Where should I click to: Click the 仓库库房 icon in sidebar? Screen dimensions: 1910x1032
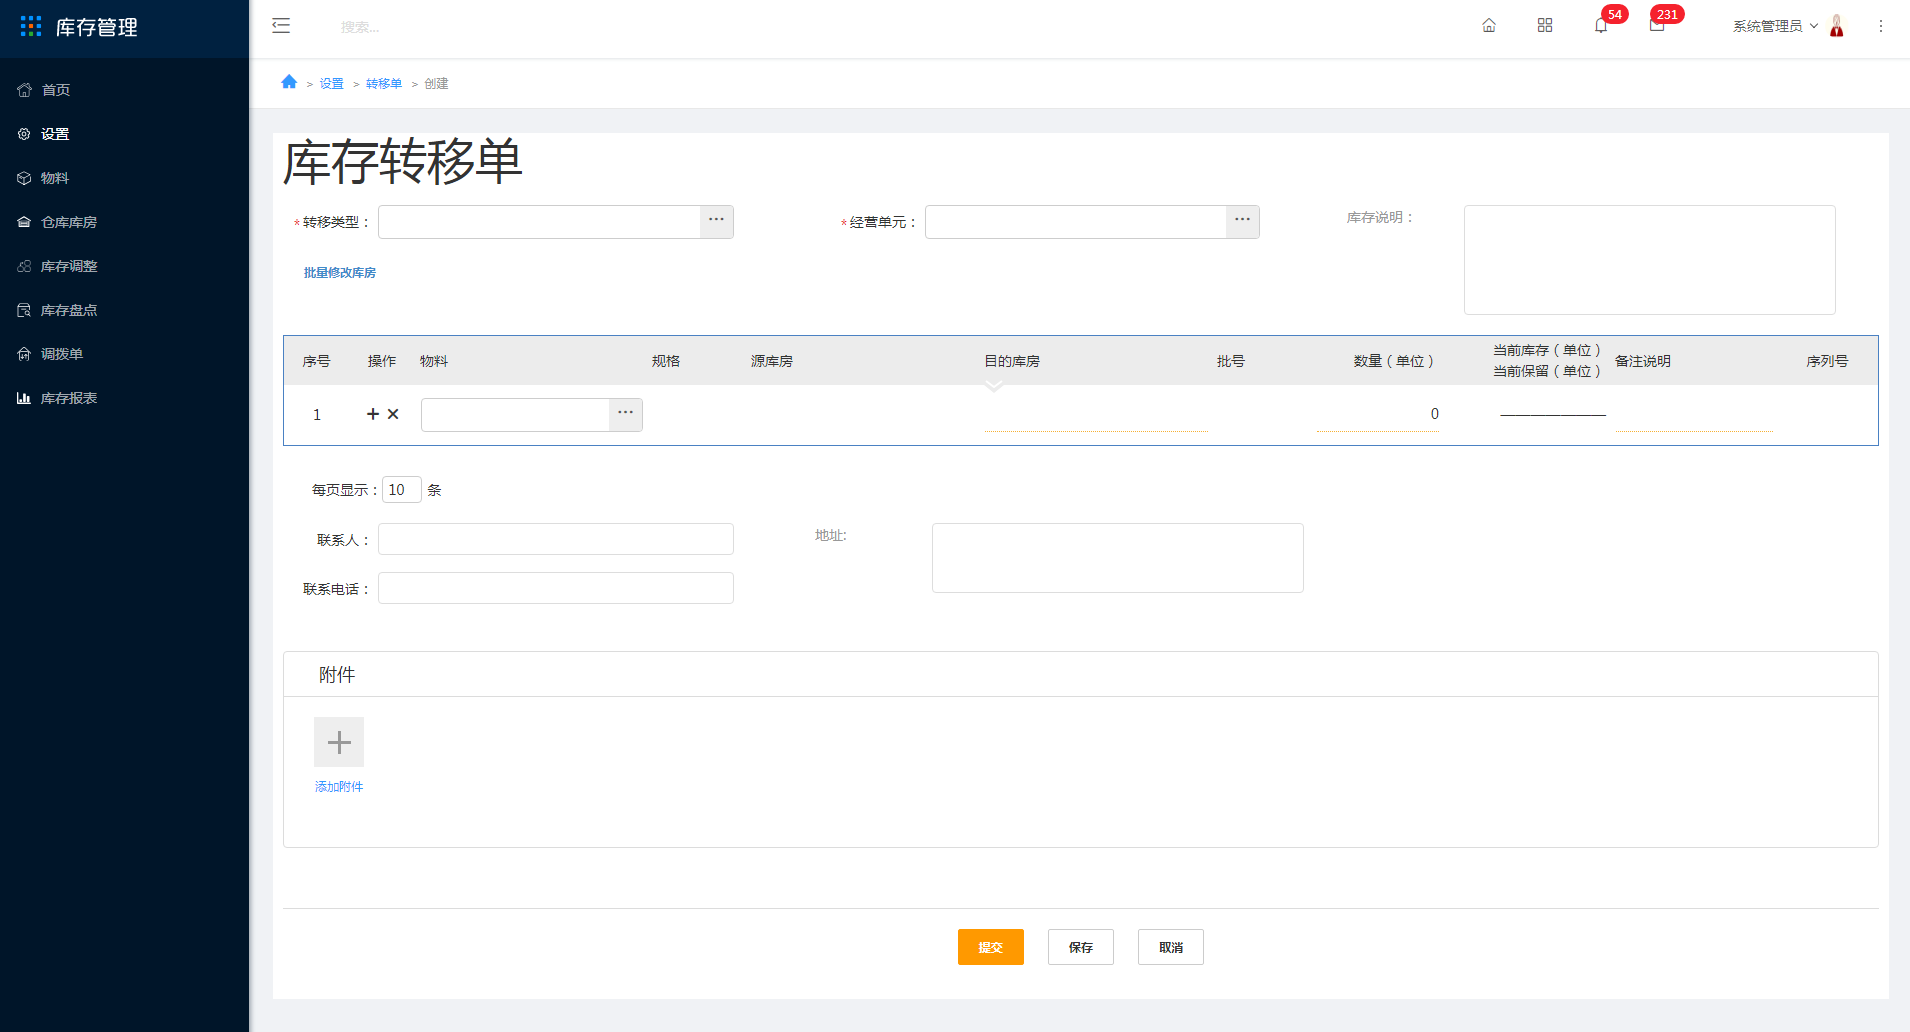tap(24, 222)
